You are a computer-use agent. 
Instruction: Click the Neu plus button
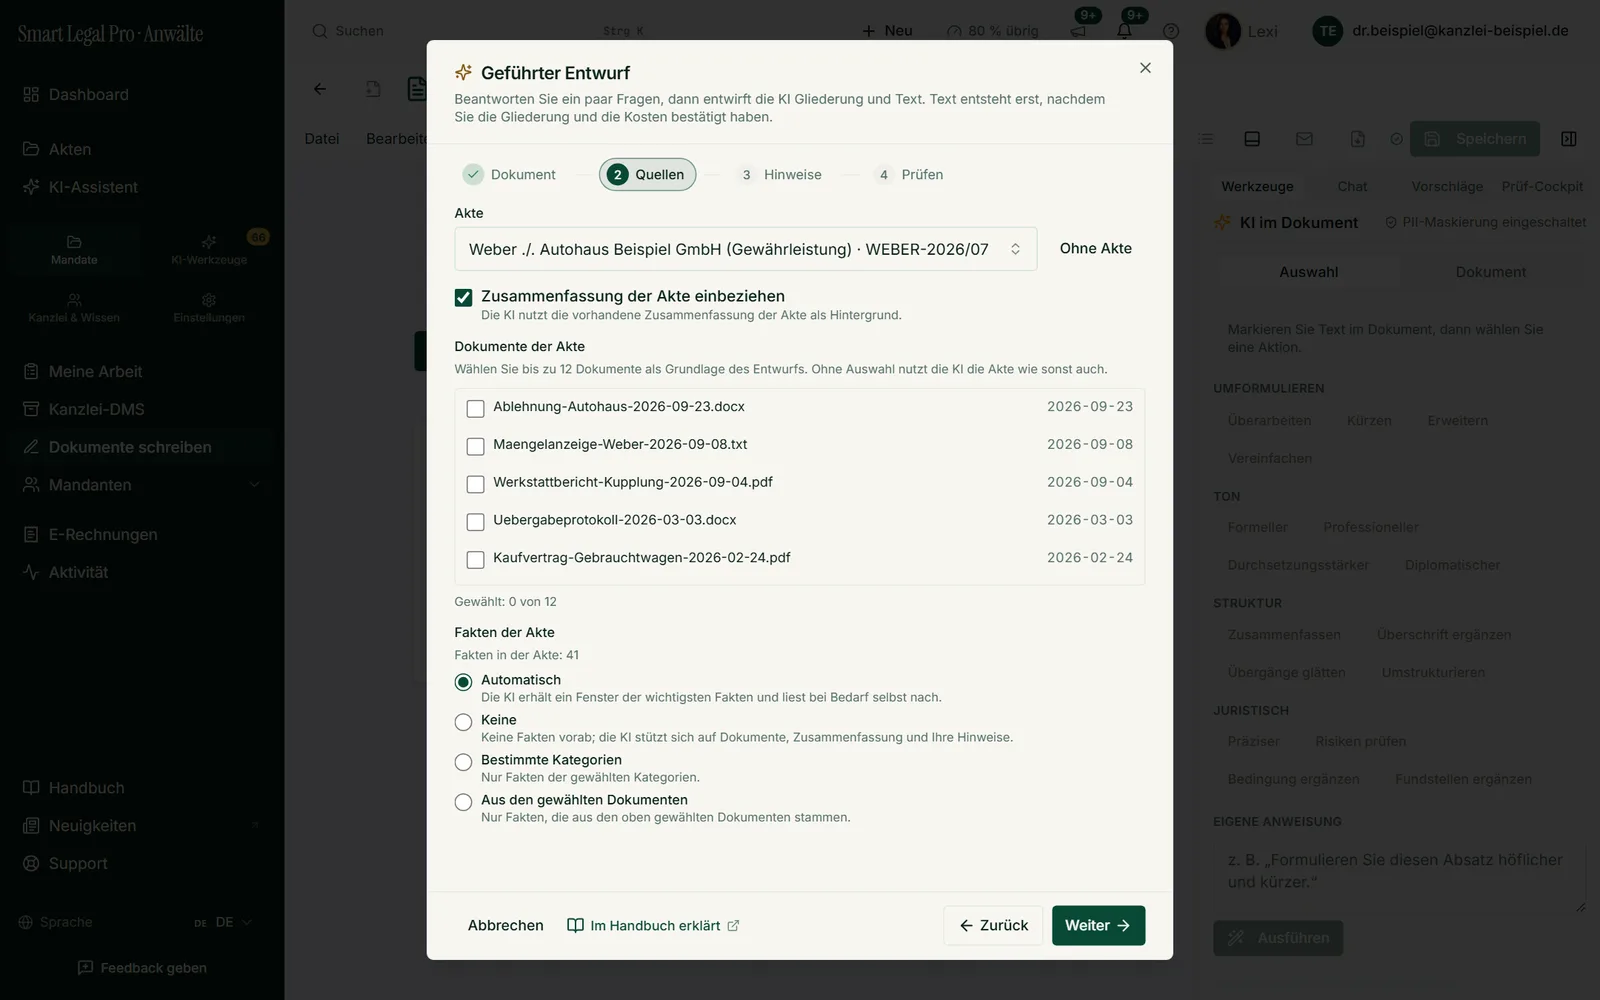click(x=887, y=31)
